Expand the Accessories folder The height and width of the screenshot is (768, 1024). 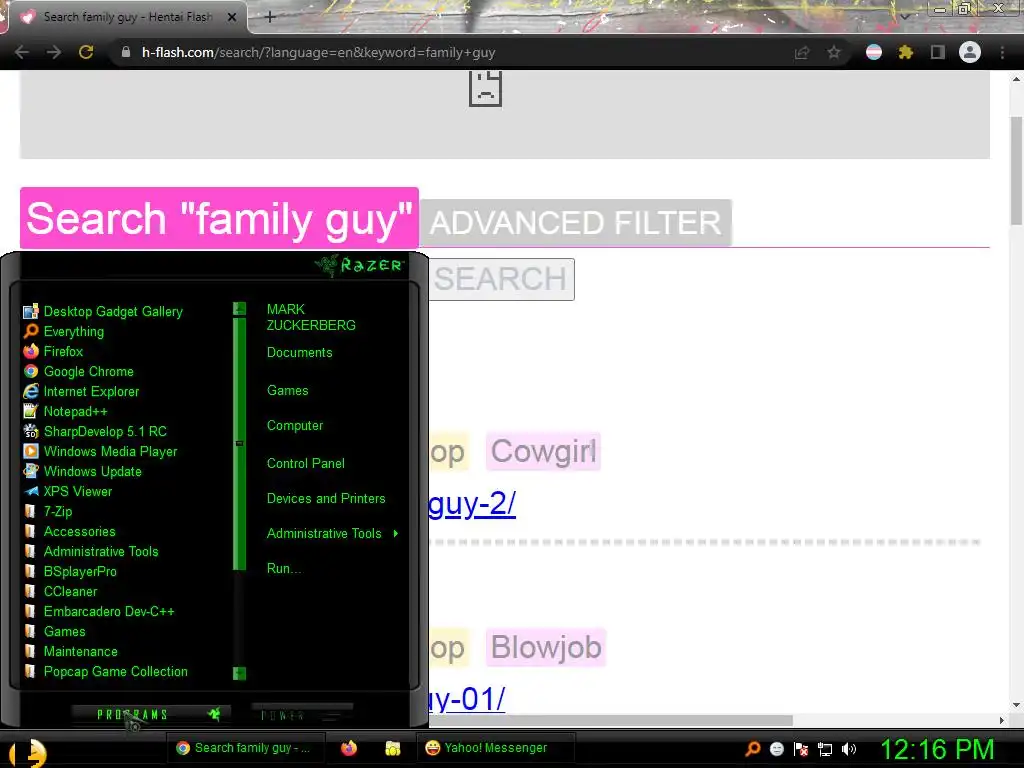coord(70,532)
